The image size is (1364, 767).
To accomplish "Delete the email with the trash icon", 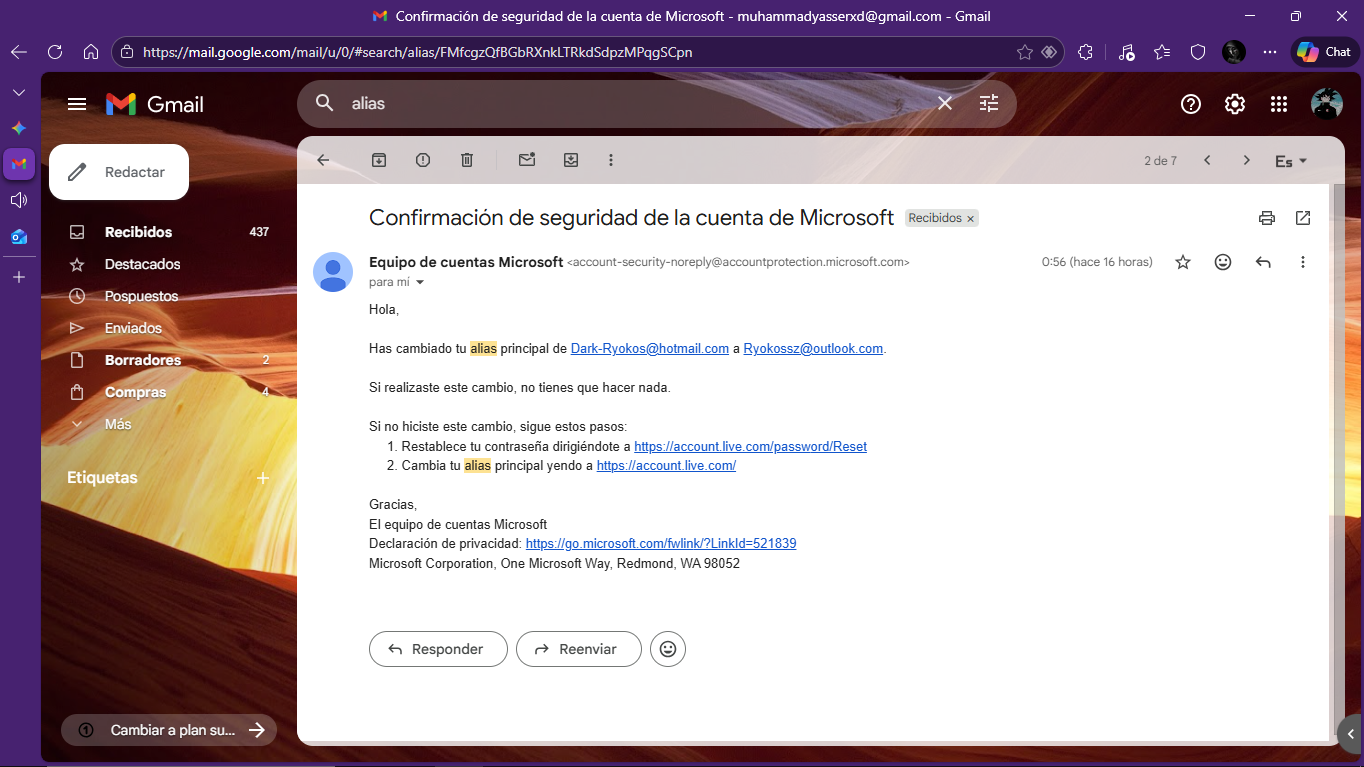I will coord(466,160).
